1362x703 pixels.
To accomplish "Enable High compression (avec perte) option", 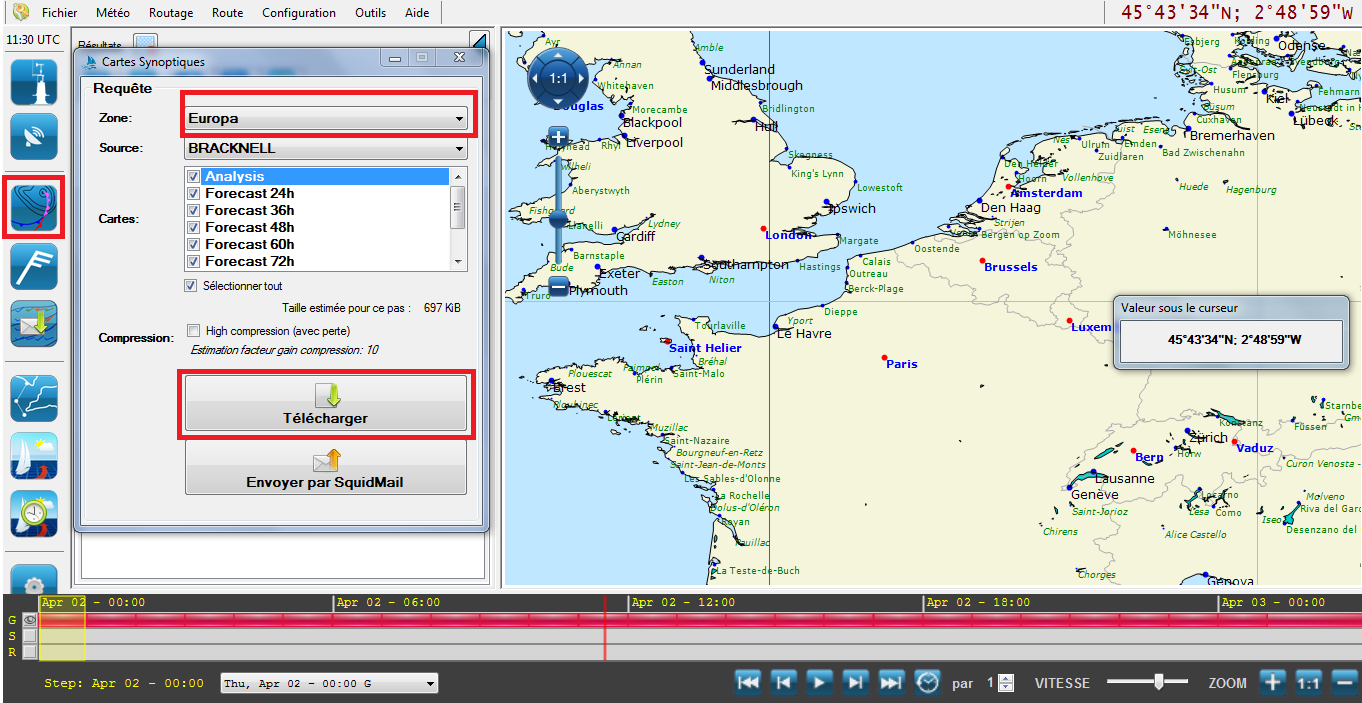I will pos(194,331).
